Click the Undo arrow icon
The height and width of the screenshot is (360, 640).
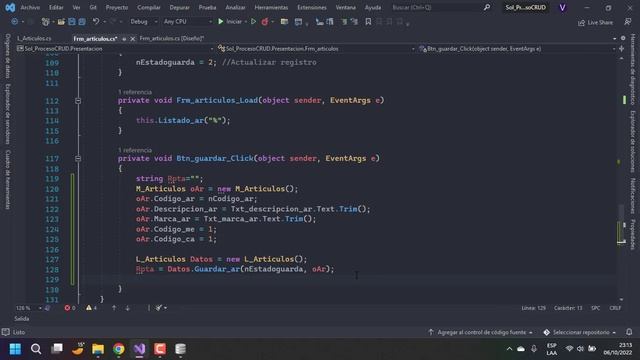coord(96,22)
